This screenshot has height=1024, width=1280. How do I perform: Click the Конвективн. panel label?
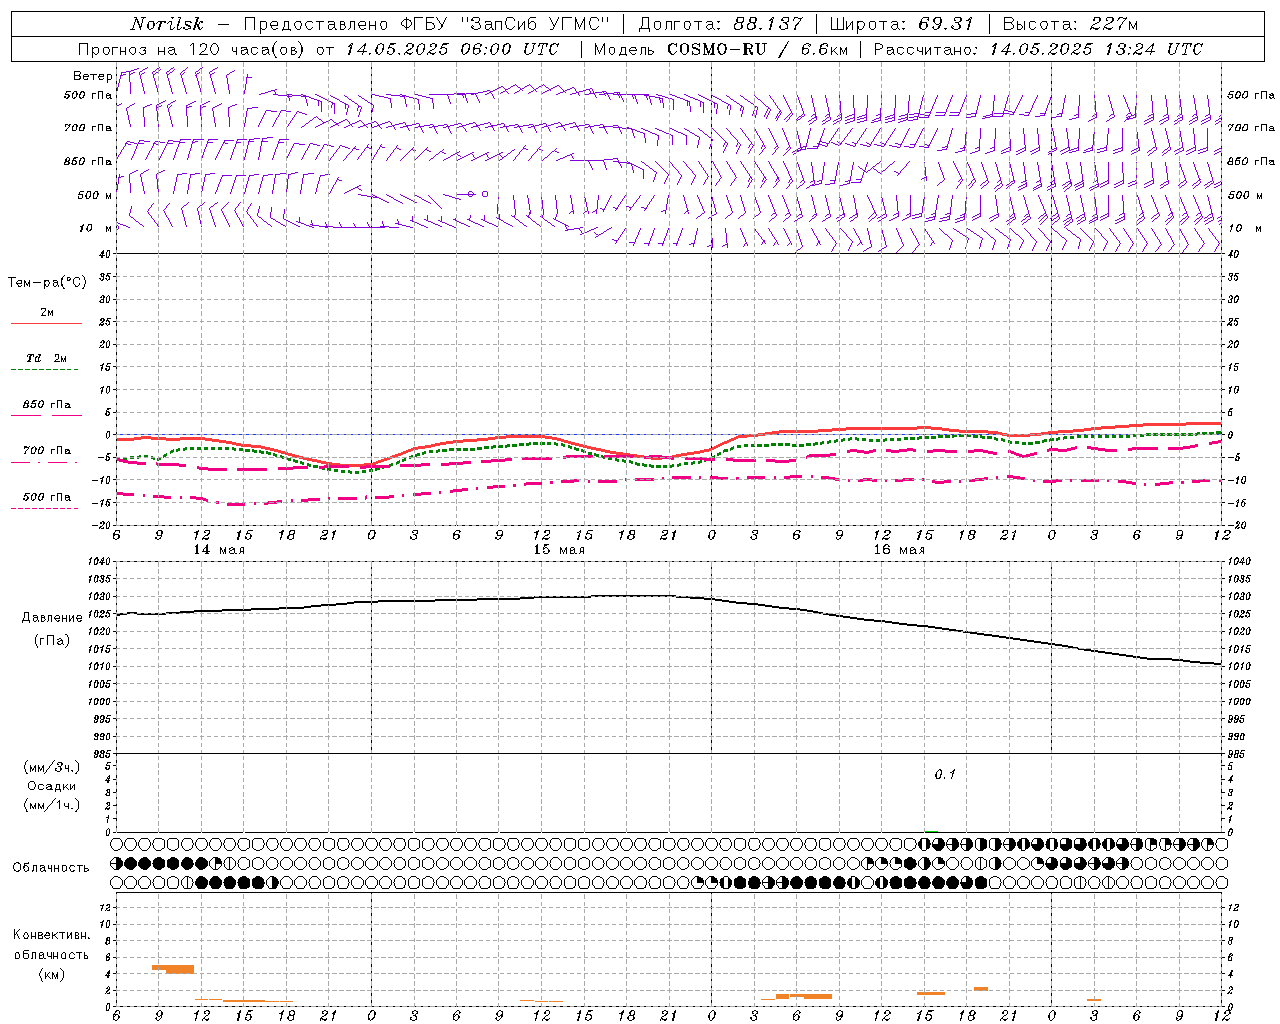point(51,935)
